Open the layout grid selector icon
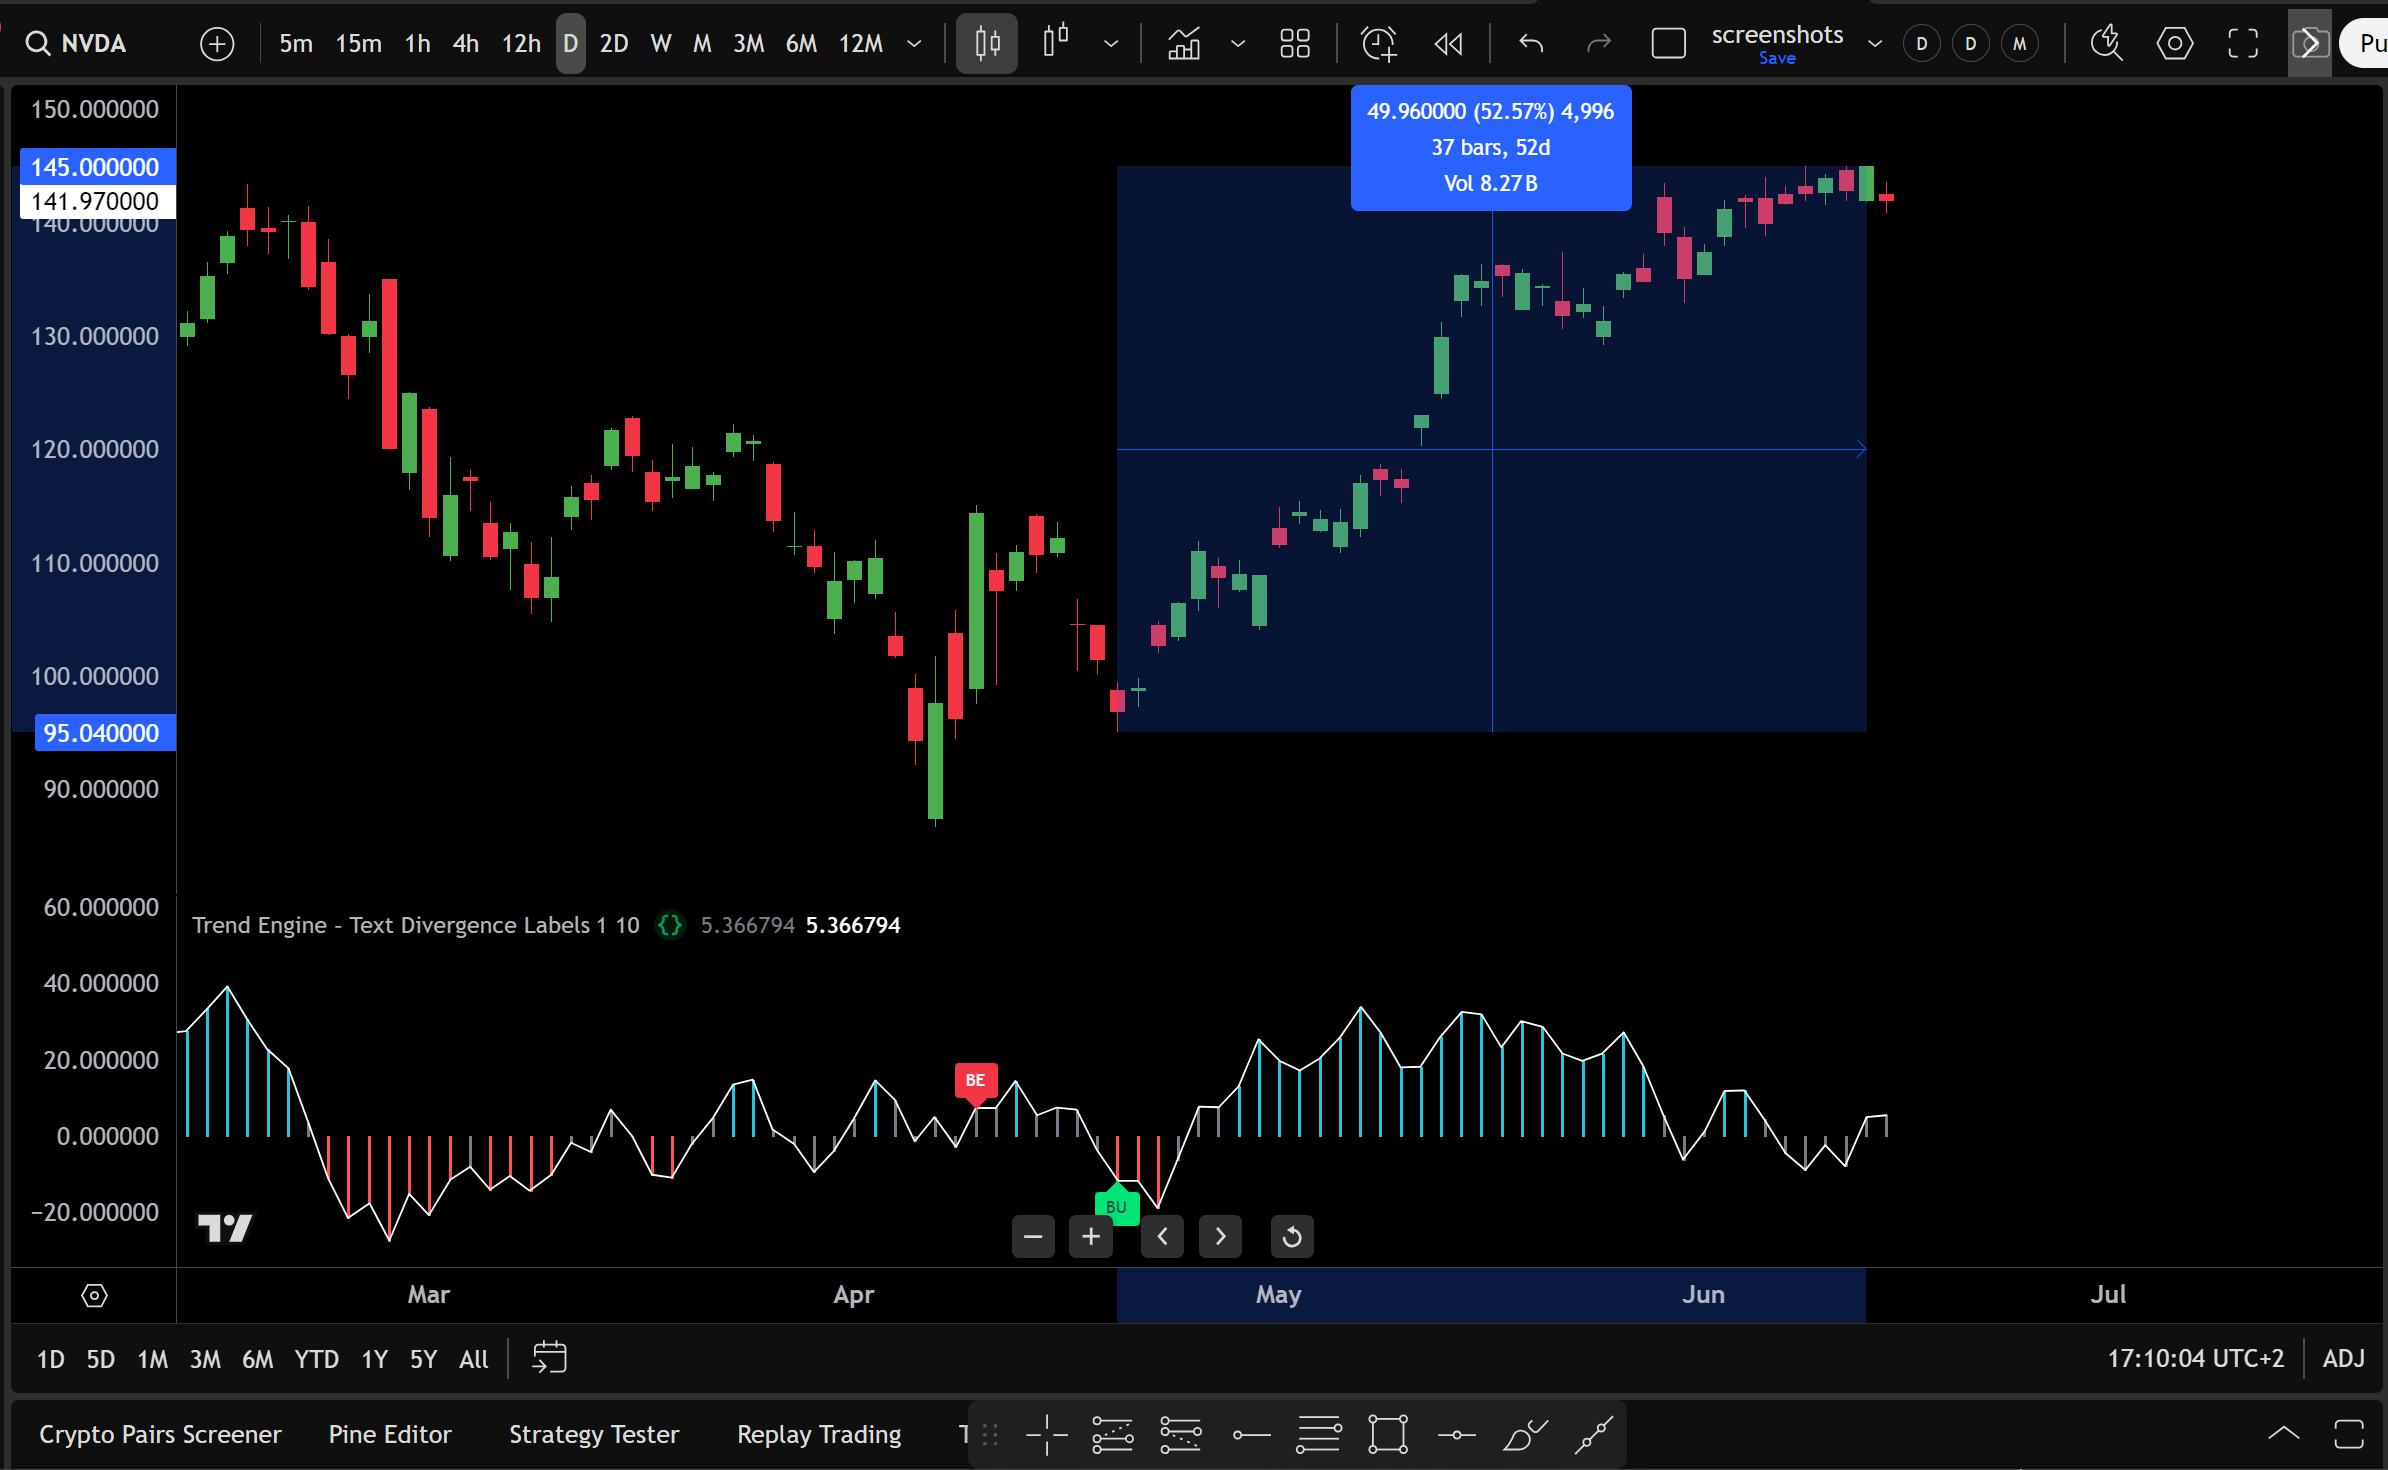Screen dimensions: 2388x1470 tap(1295, 43)
